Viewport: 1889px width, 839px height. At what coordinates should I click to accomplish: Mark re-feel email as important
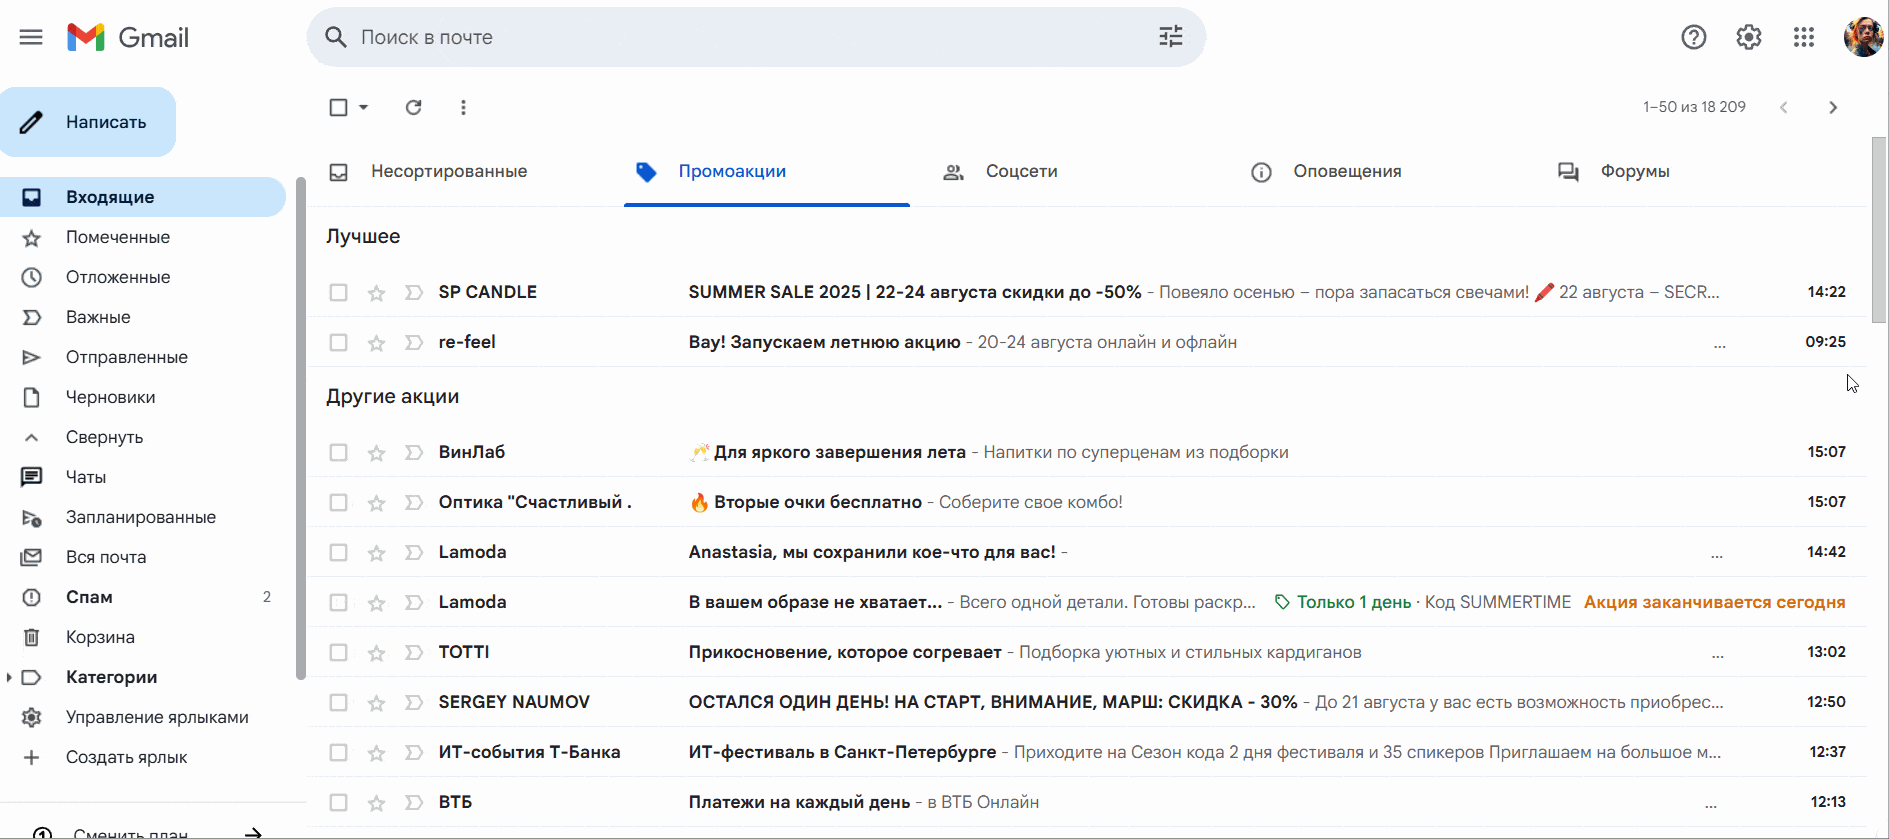click(x=413, y=343)
